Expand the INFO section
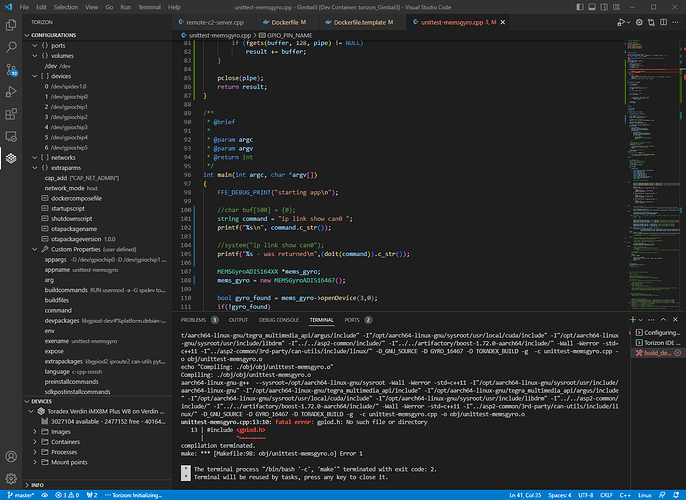 click(27, 485)
